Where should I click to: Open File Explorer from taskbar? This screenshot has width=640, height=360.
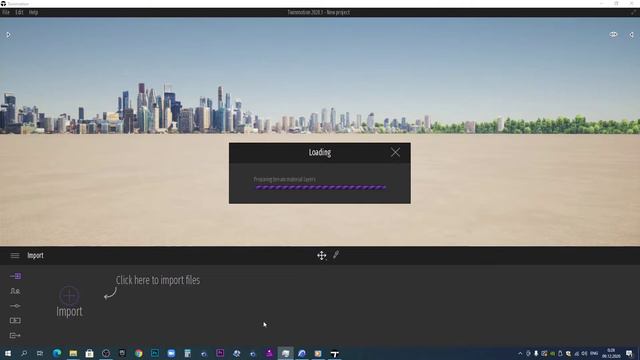[x=73, y=353]
